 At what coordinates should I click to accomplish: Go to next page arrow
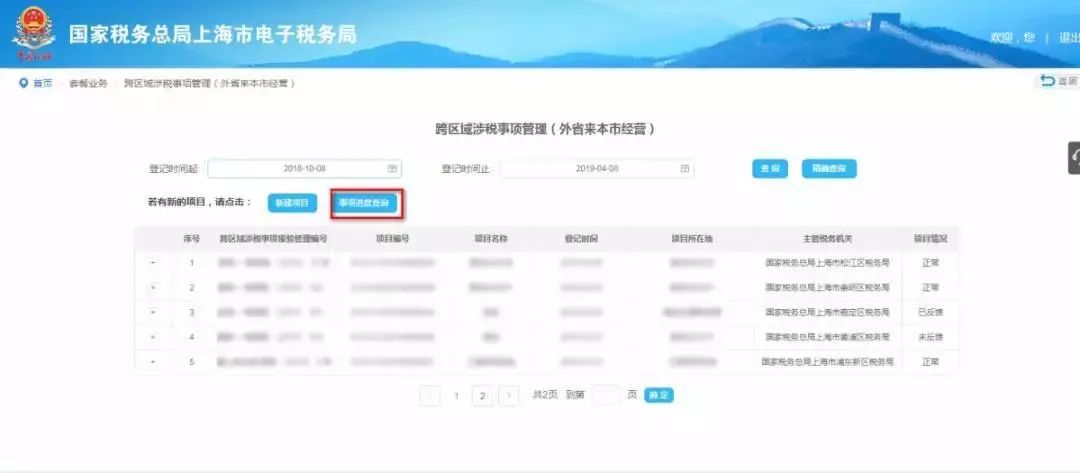[508, 396]
